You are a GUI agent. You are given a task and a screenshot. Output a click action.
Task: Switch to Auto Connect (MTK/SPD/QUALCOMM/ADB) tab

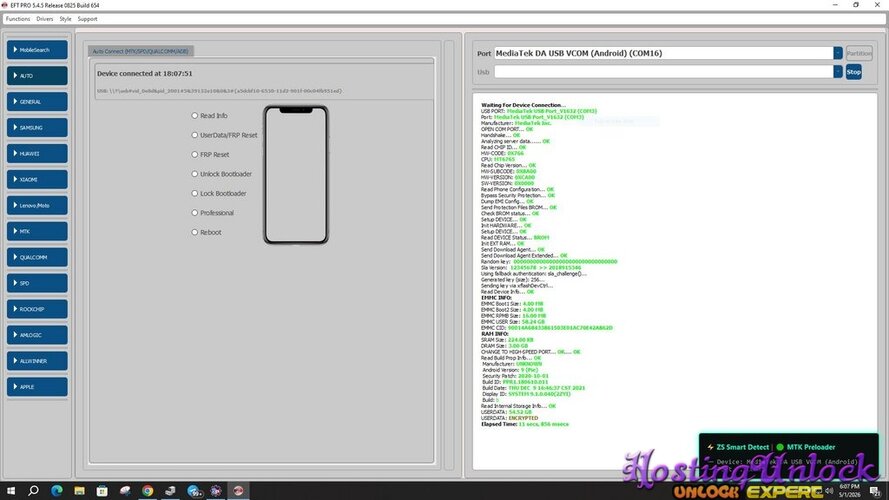(x=141, y=51)
